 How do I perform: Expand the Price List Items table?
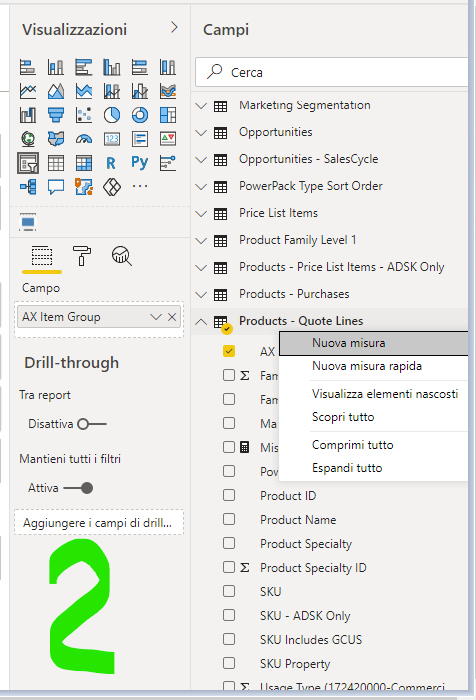click(201, 213)
